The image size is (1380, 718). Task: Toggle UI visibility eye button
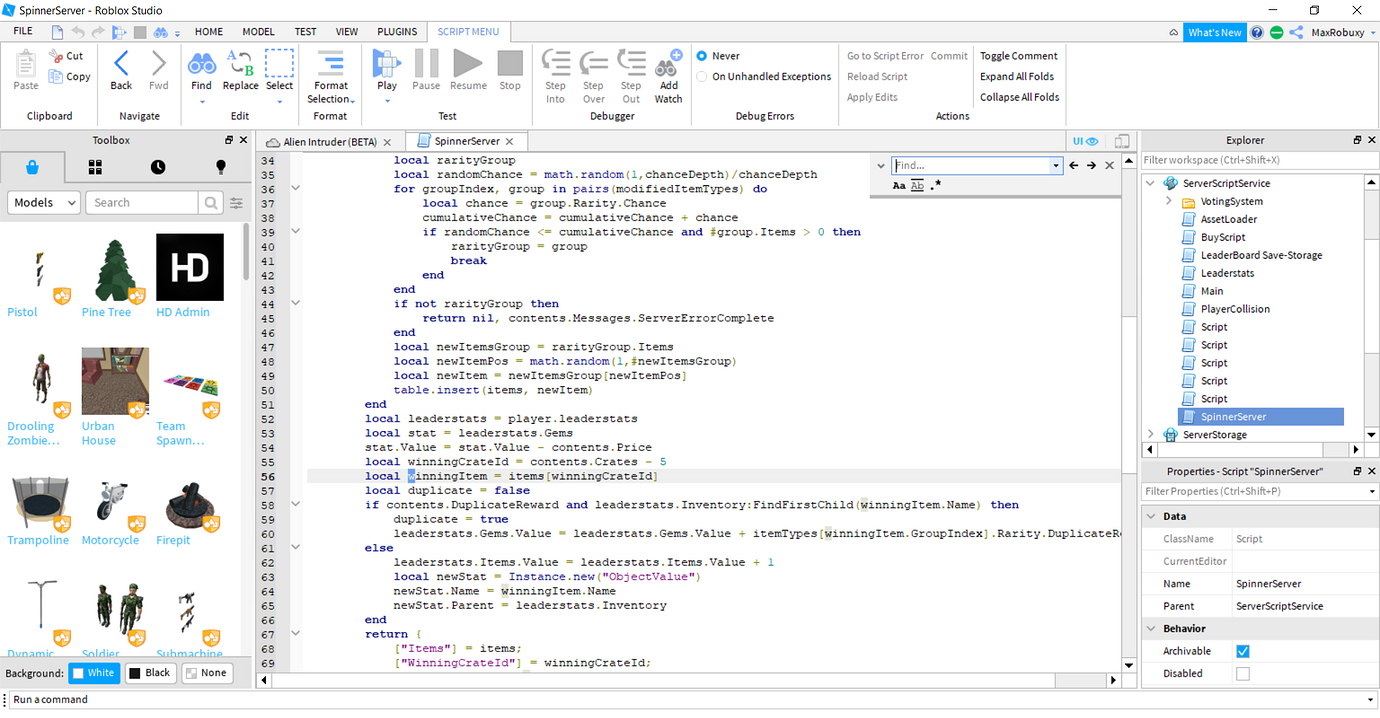[x=1086, y=142]
